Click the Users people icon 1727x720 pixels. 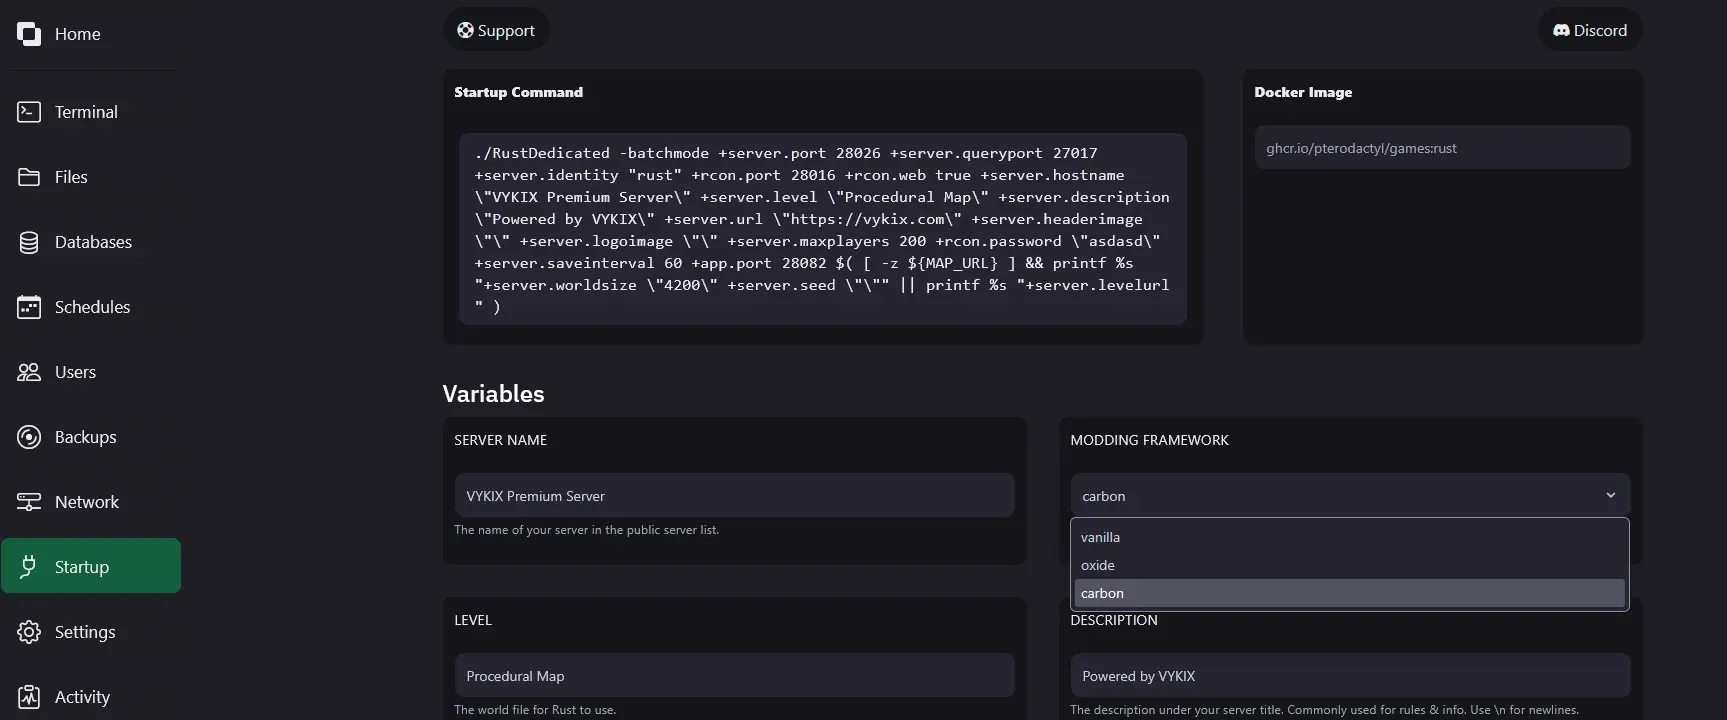[x=29, y=372]
